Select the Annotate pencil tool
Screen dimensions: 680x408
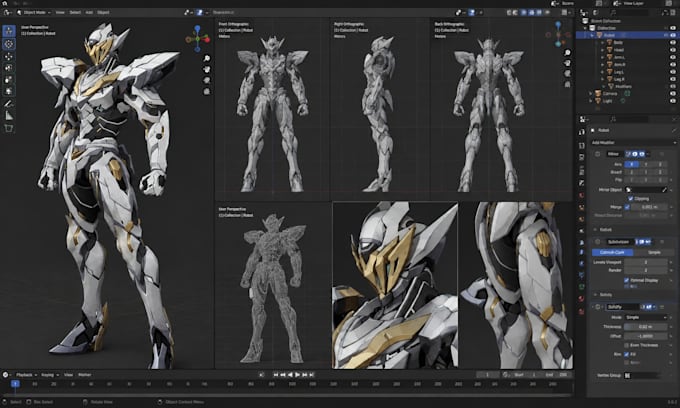9,104
